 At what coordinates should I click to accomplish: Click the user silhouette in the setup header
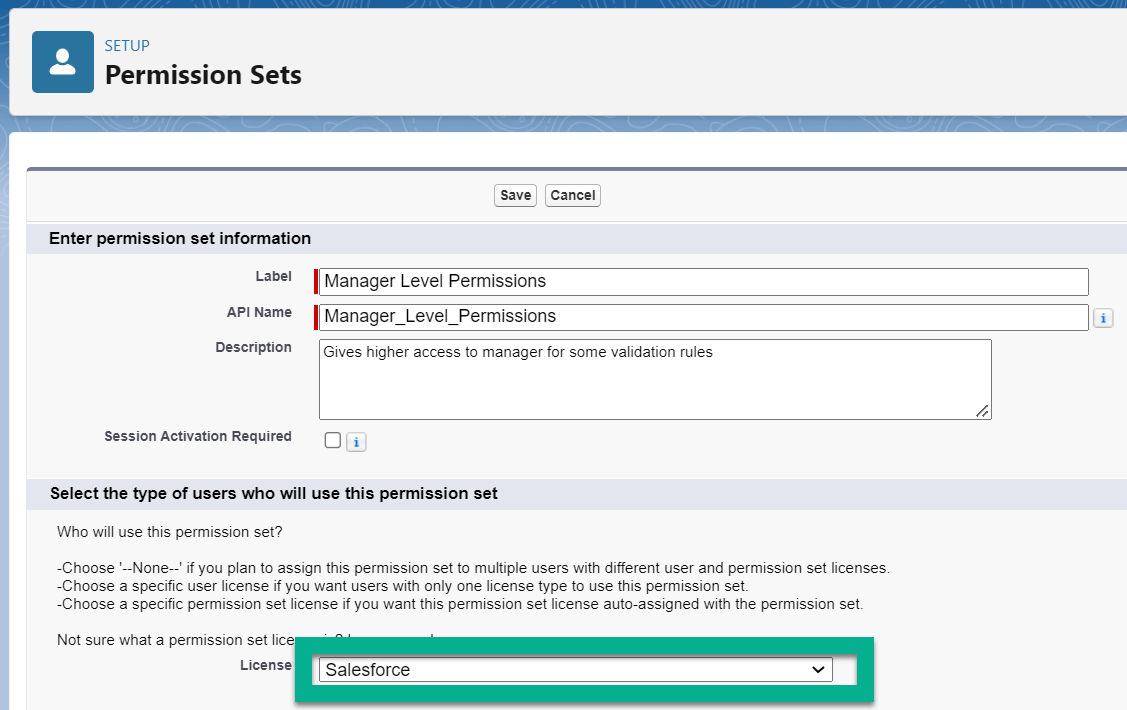62,61
